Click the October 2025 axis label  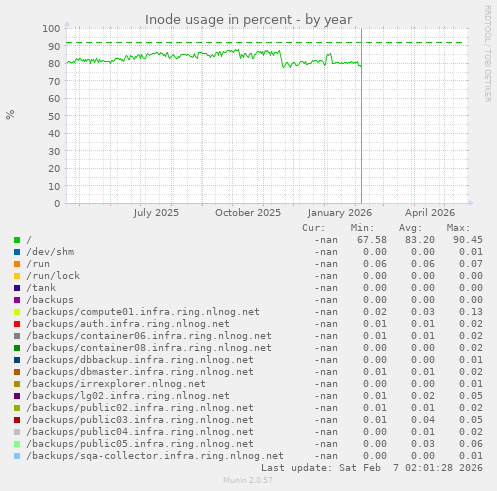[x=248, y=213]
